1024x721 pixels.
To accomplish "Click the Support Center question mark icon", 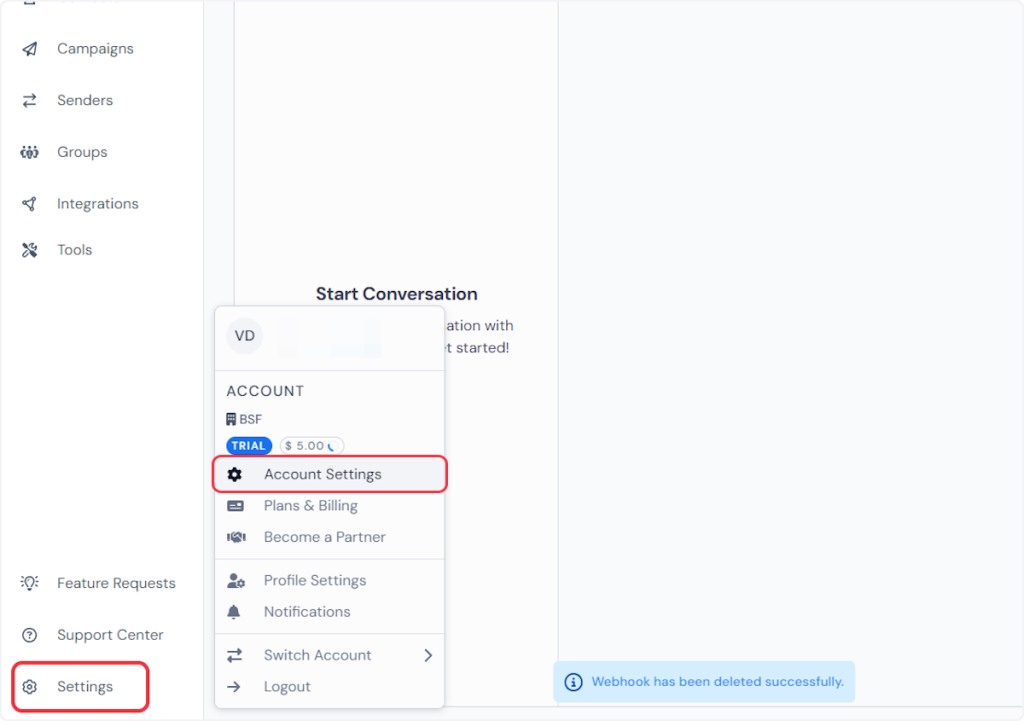I will coord(30,635).
